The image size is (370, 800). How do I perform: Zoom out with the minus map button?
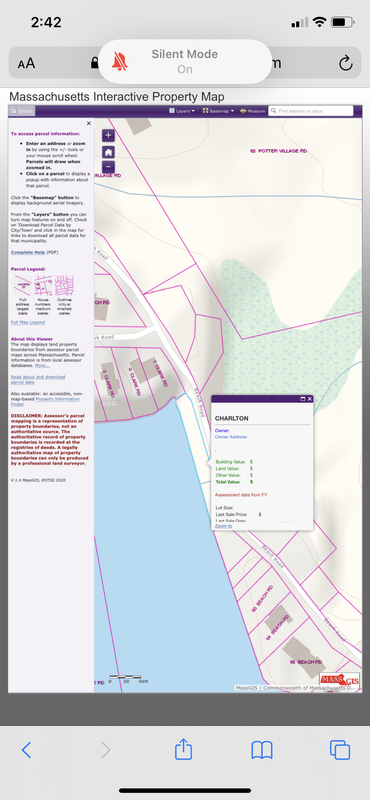point(108,167)
